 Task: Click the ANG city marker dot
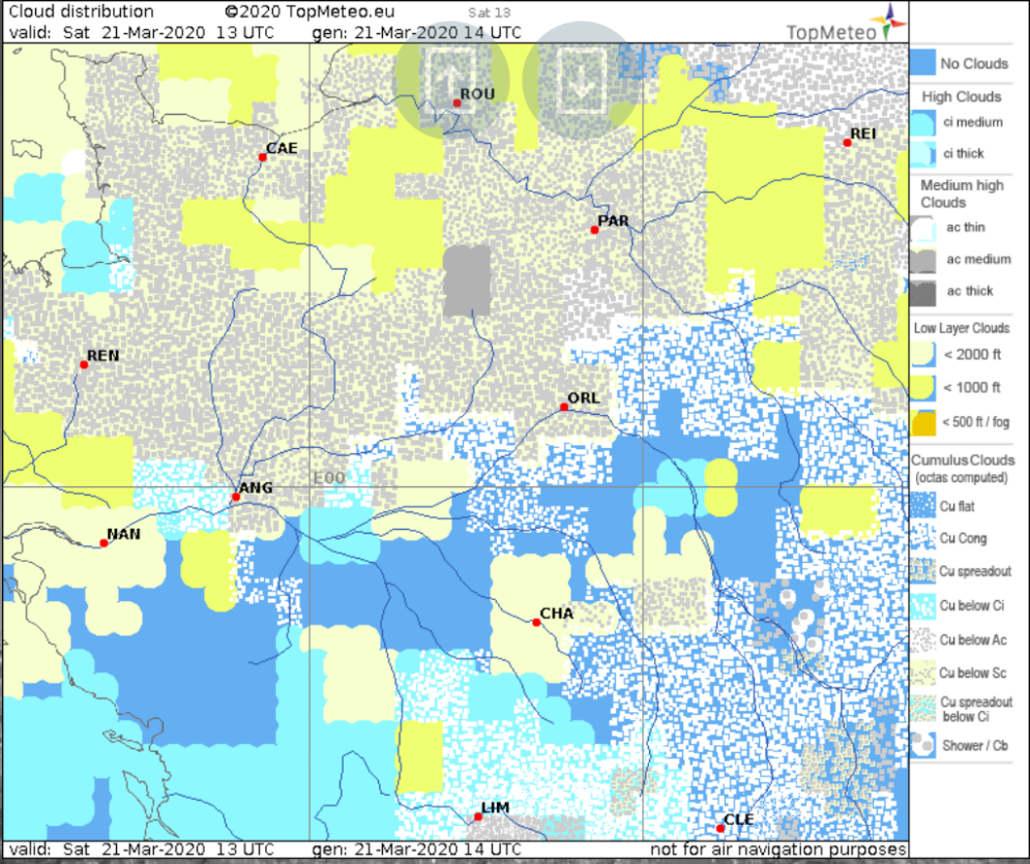236,497
